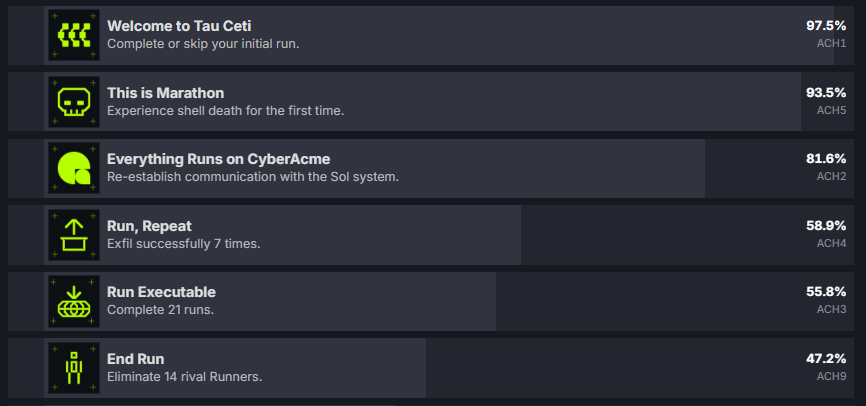Select the End Run achievement title
This screenshot has width=866, height=406.
pyautogui.click(x=135, y=358)
